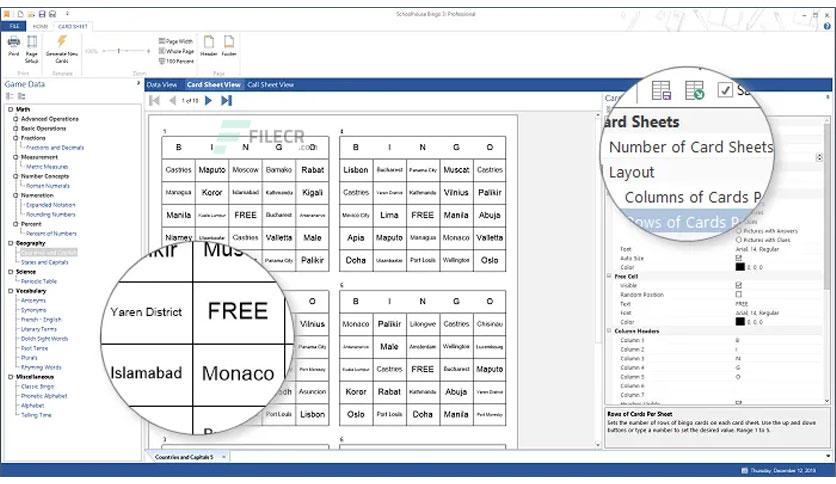Click the Text Color black swatch
The image size is (836, 484).
[x=740, y=267]
